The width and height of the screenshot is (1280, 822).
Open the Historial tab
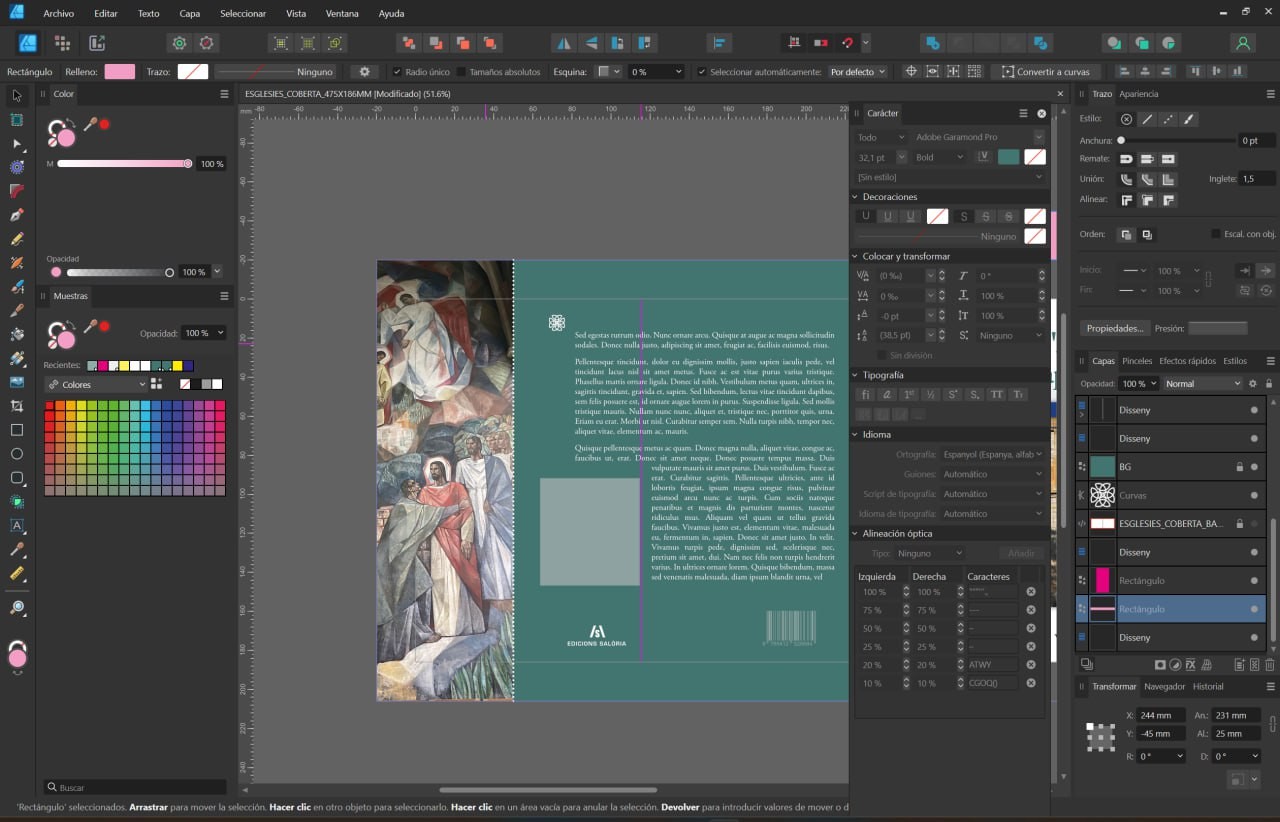[x=1207, y=686]
